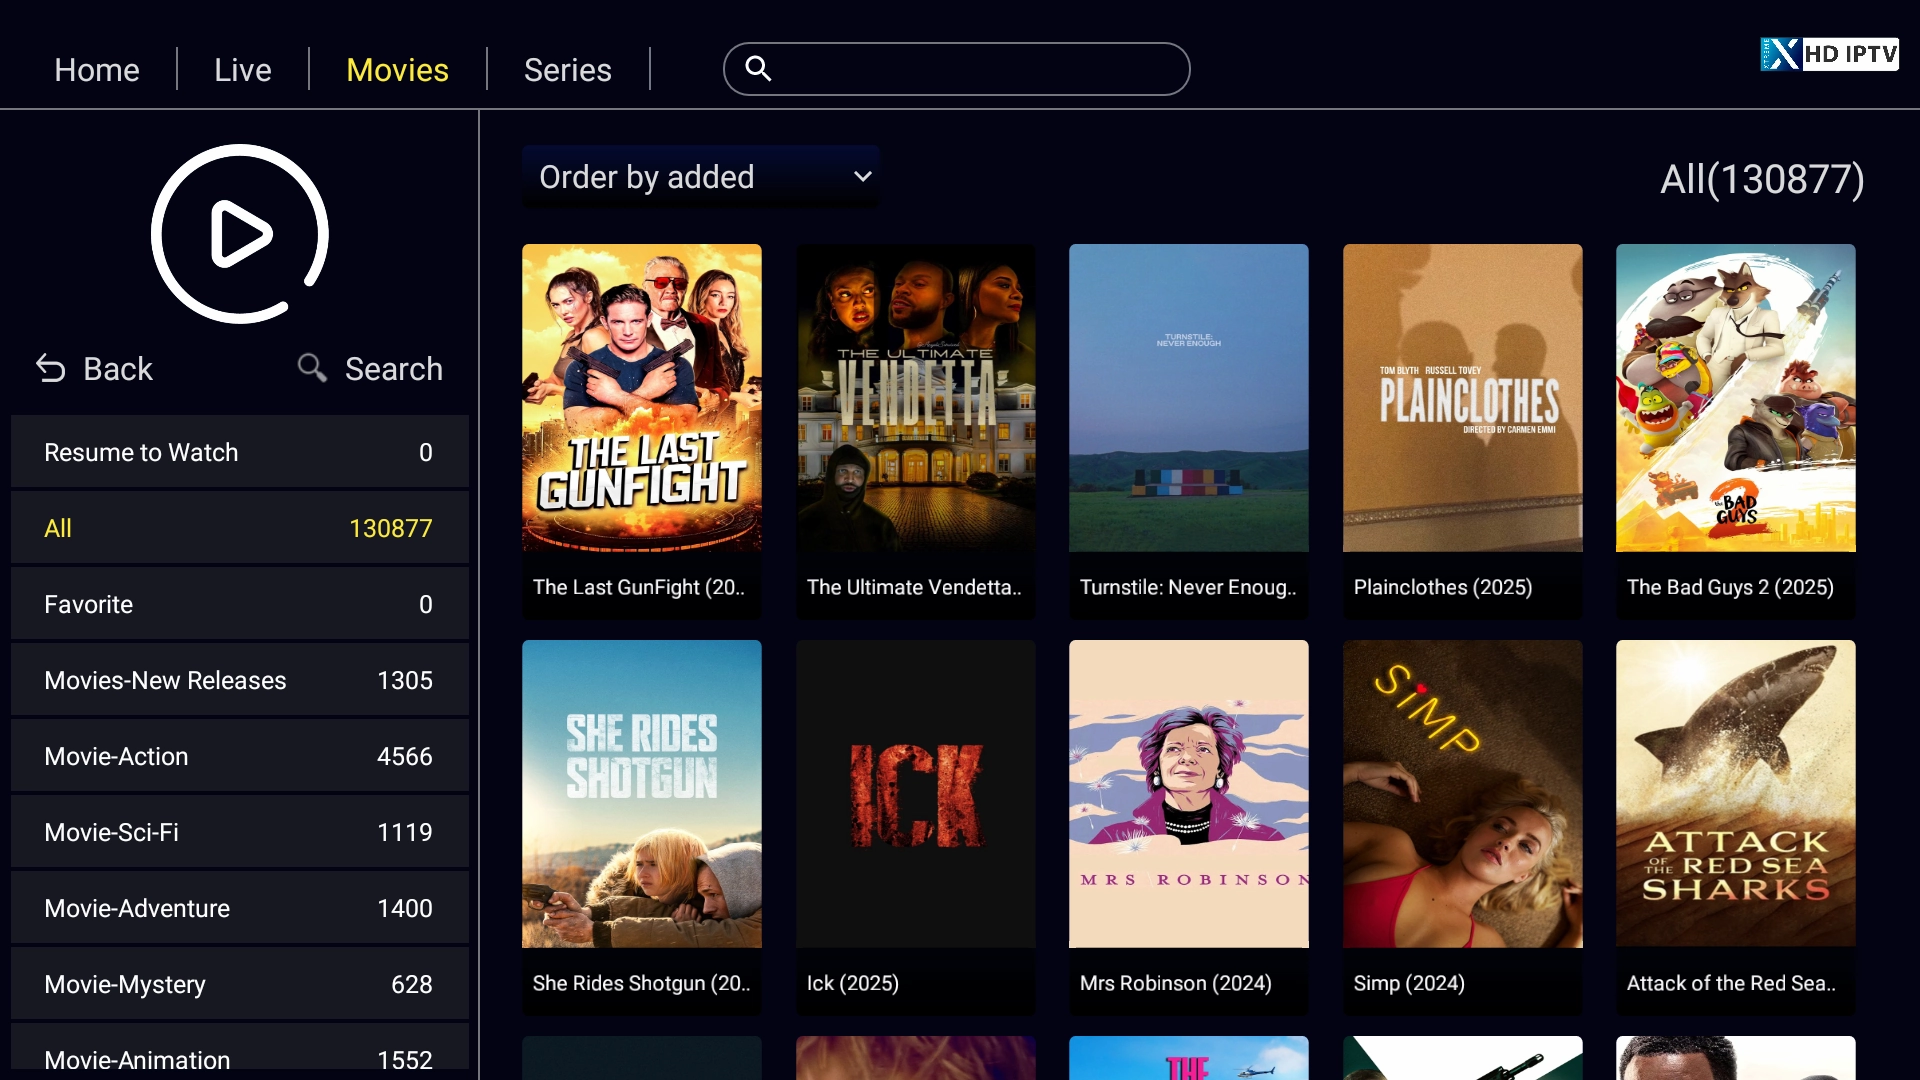Click the Search label in sidebar
The image size is (1920, 1080).
point(394,369)
